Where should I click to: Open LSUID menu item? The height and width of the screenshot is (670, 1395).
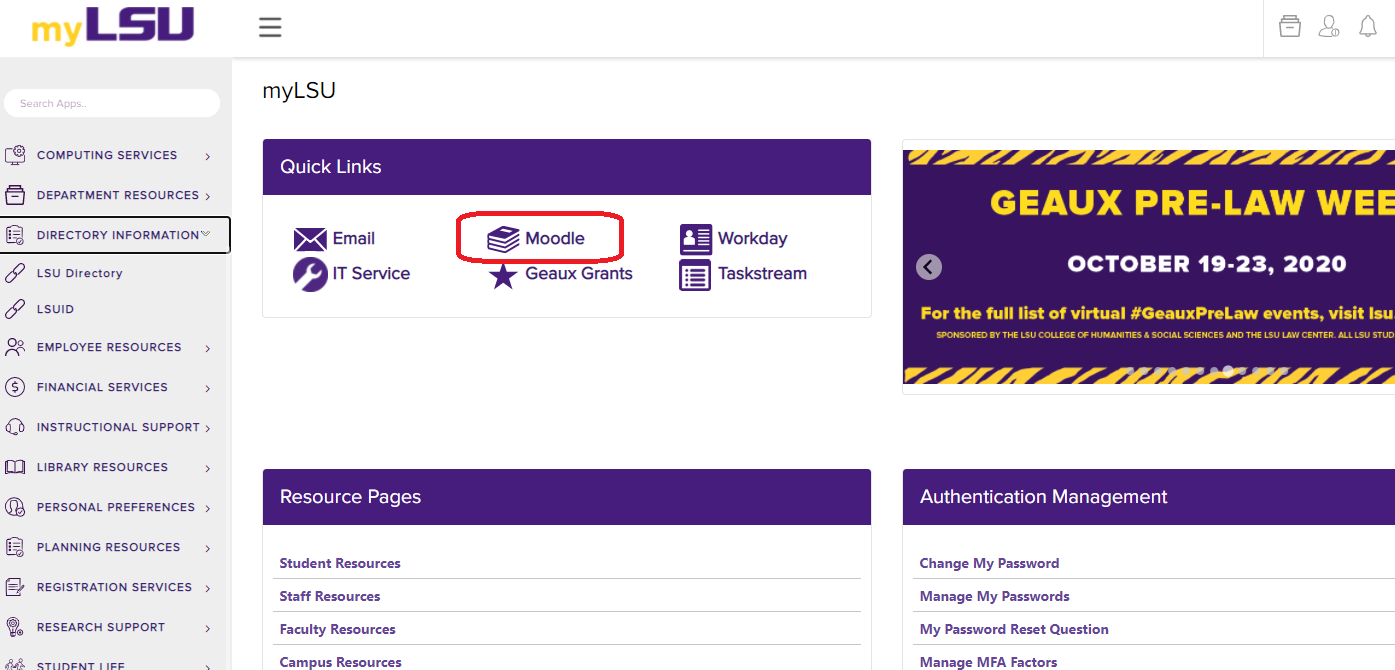pyautogui.click(x=56, y=309)
